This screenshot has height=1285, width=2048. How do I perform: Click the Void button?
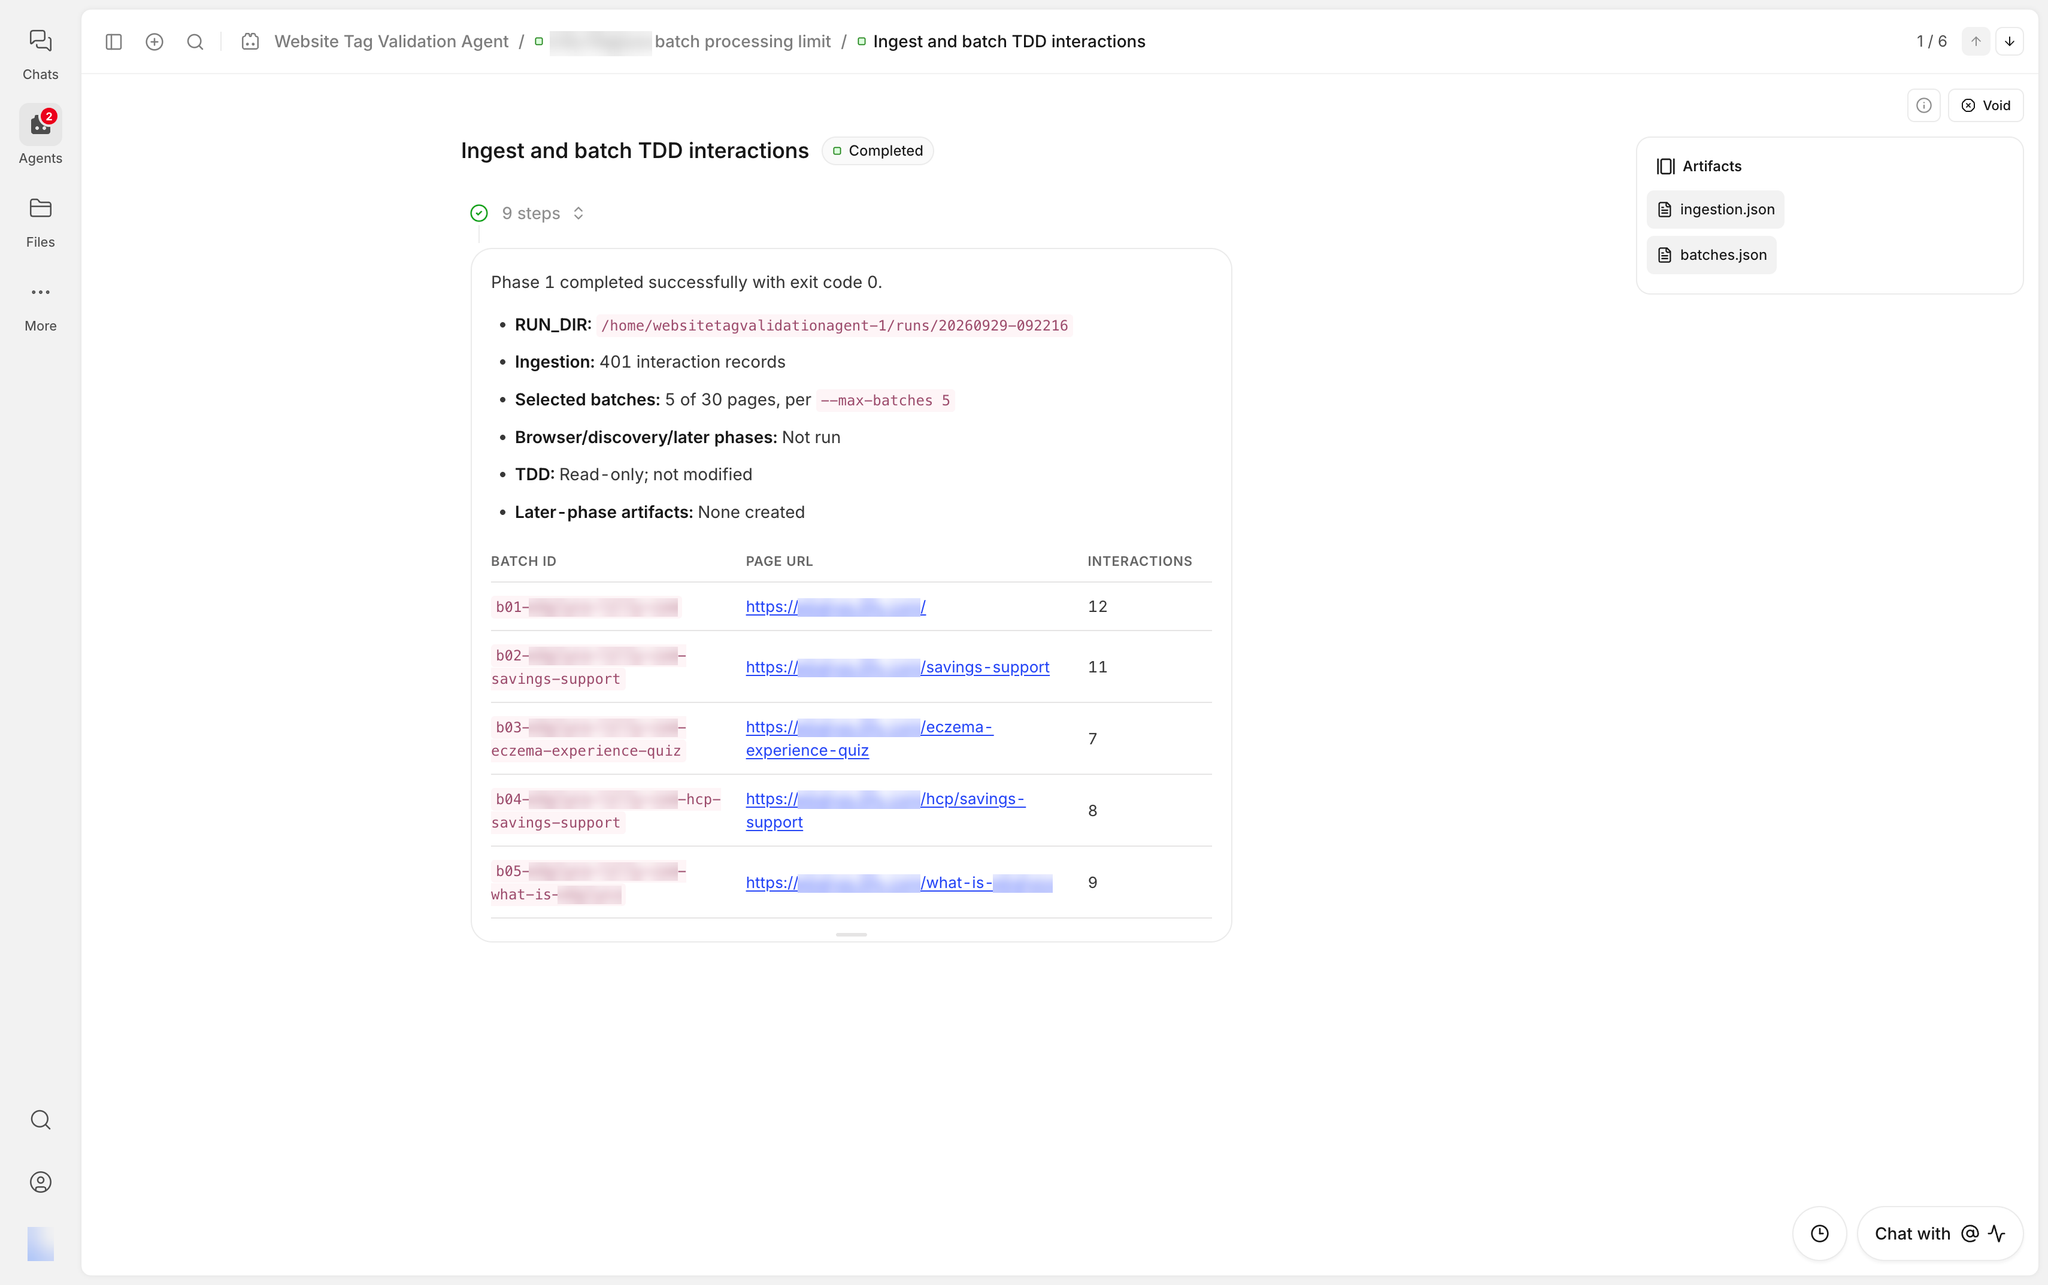click(1986, 106)
